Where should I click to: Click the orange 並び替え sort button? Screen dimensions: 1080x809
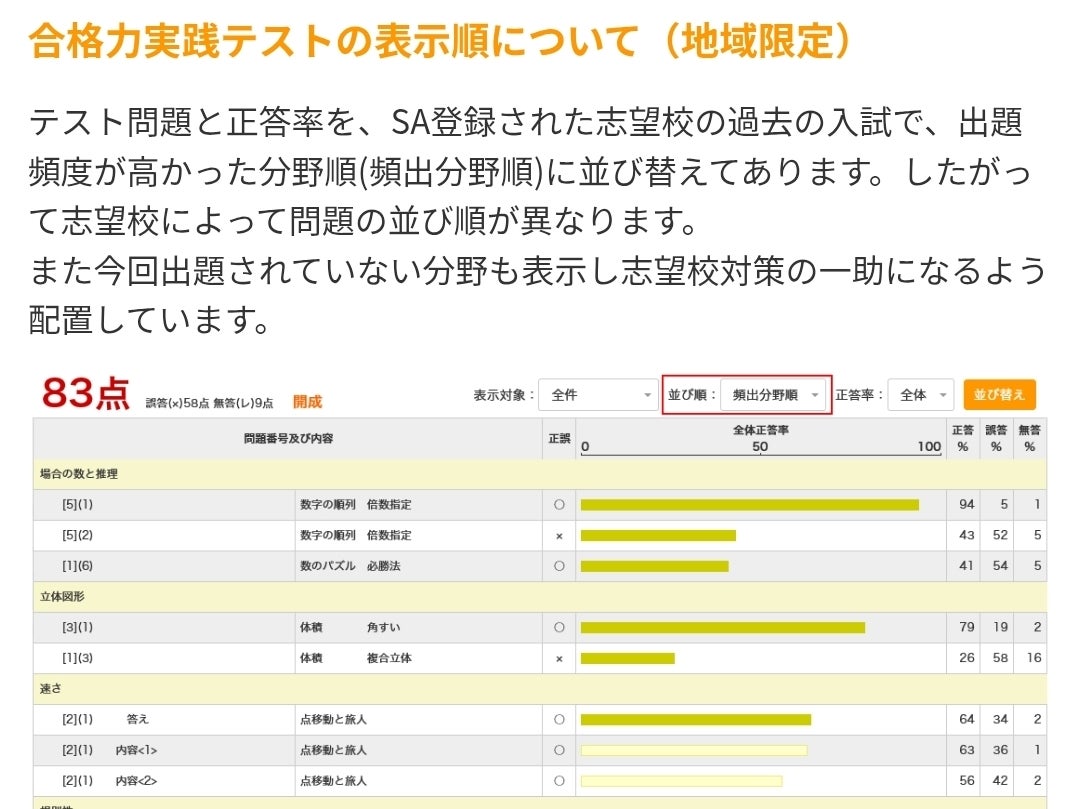point(999,394)
